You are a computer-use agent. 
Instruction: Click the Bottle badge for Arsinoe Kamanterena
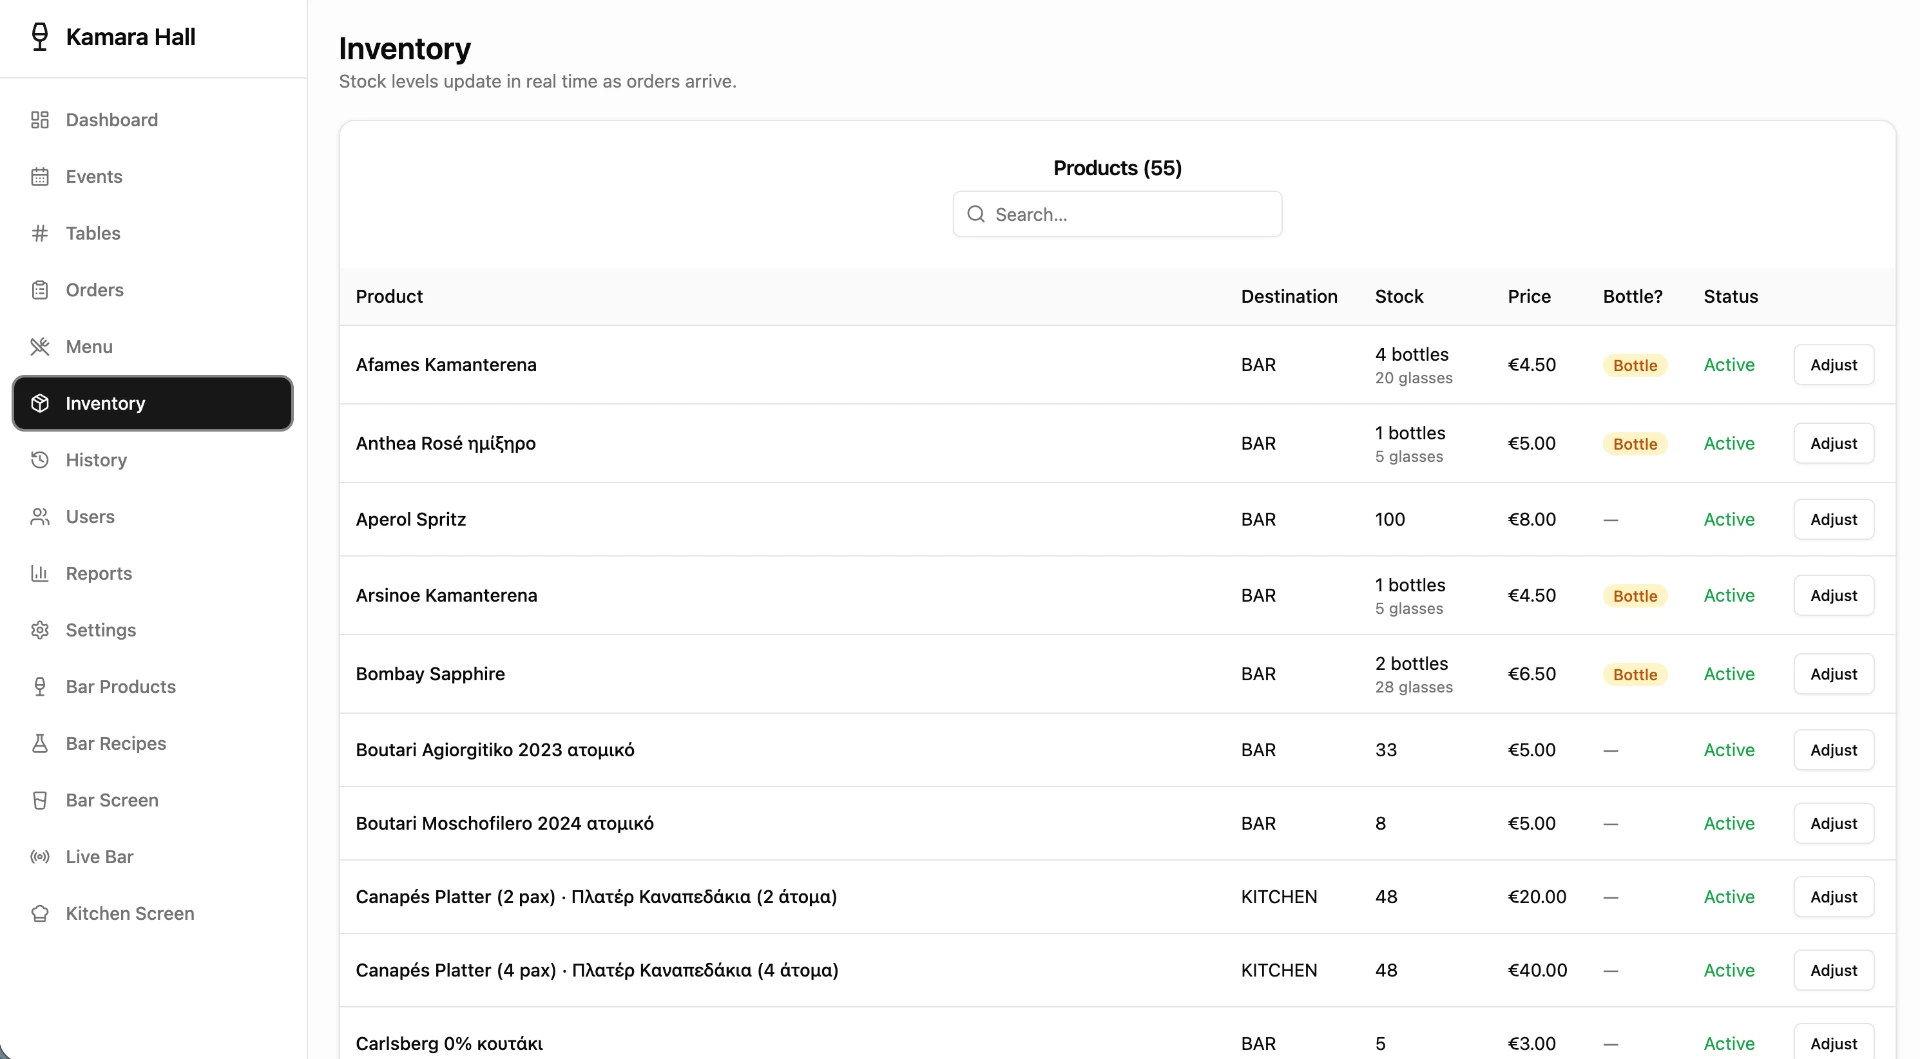(1635, 595)
